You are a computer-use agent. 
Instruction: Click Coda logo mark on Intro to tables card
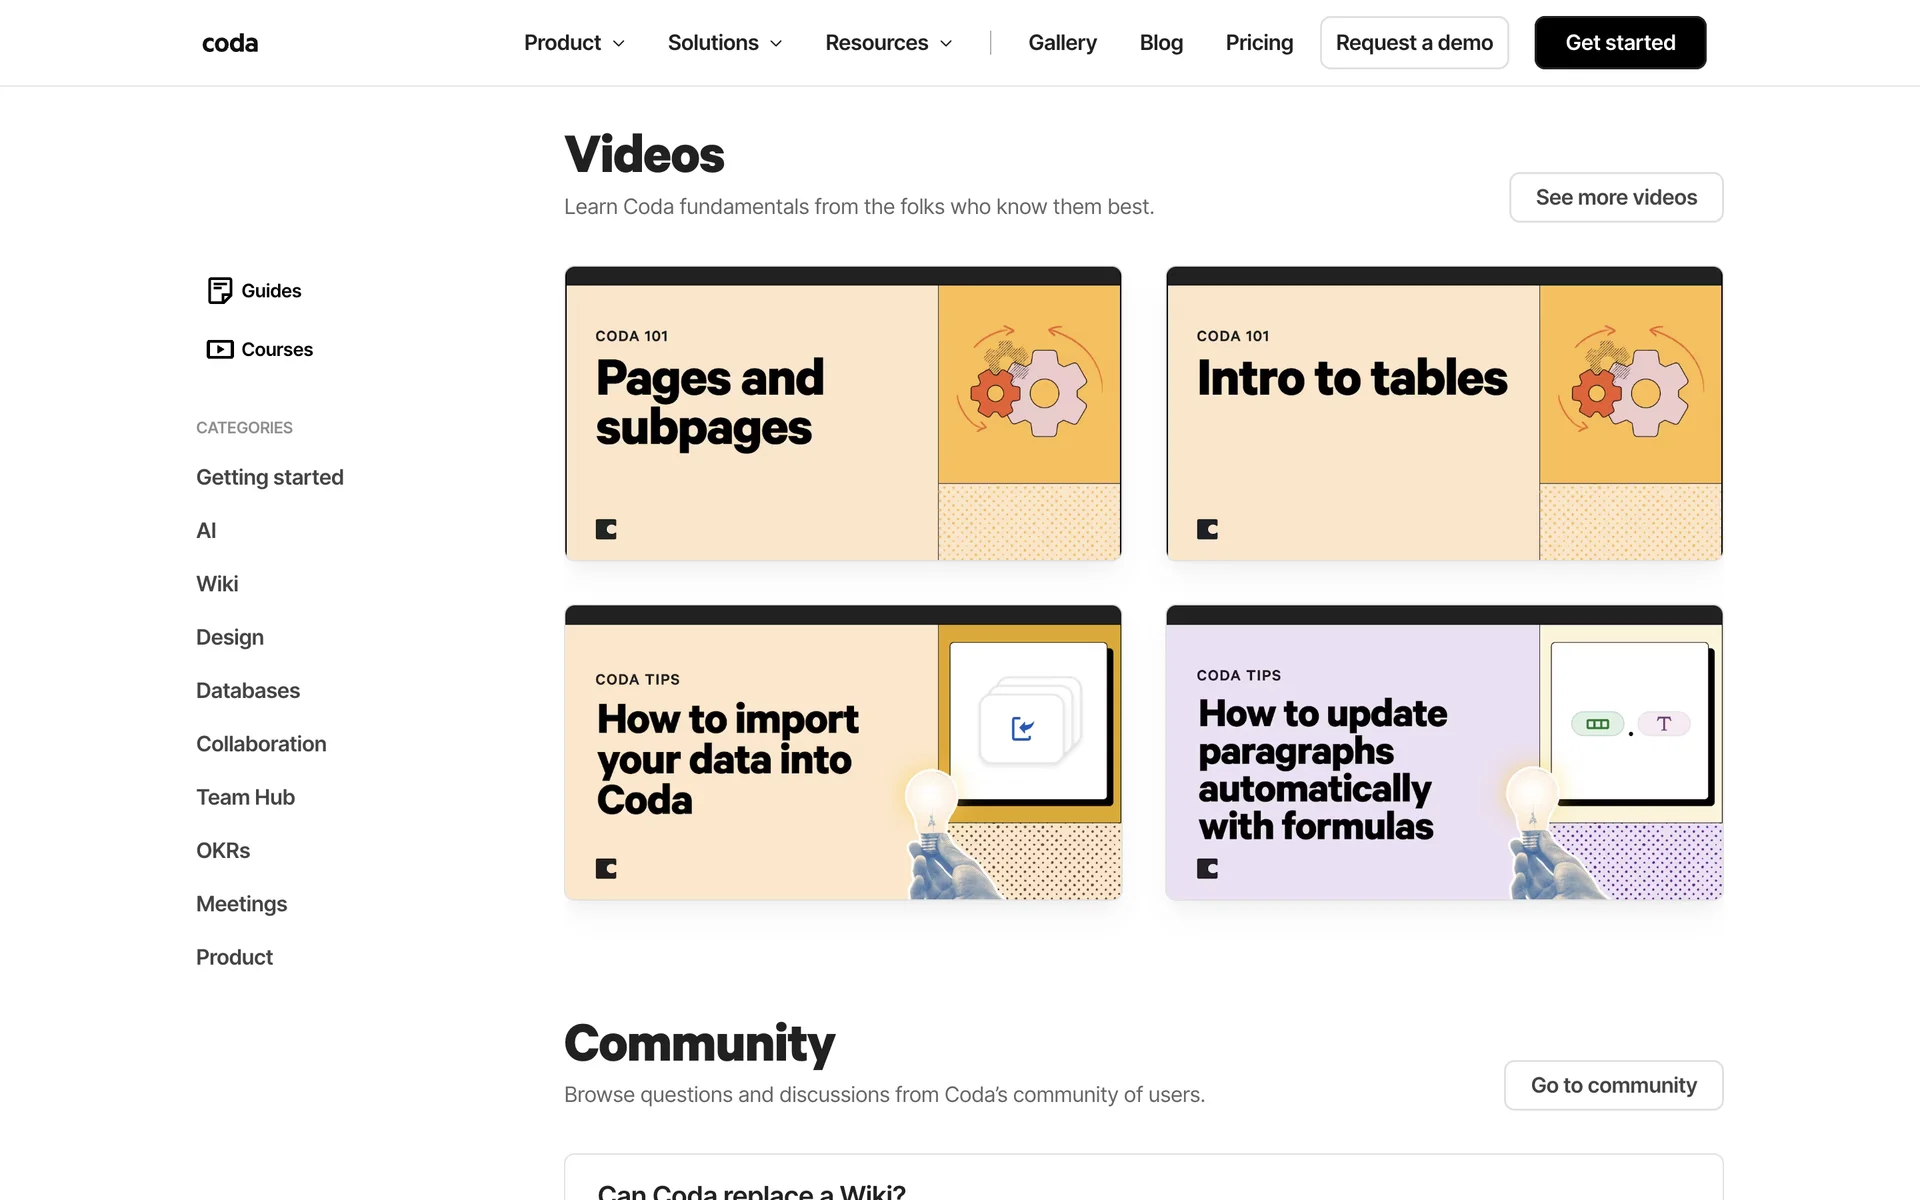pos(1207,529)
